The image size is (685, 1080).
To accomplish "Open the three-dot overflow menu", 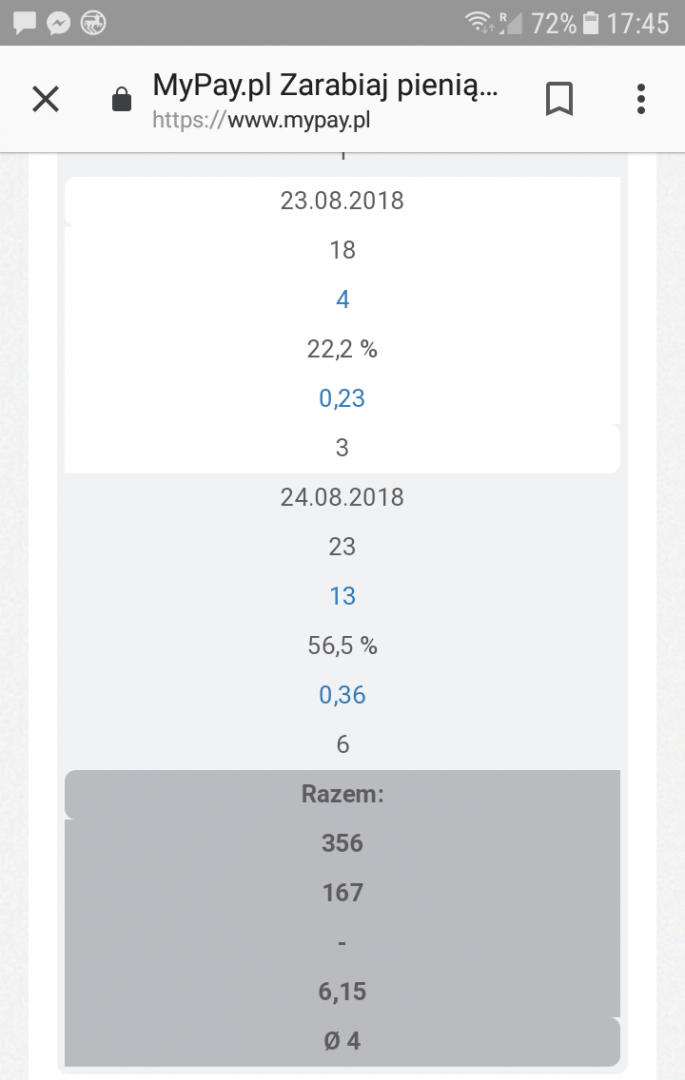I will (x=641, y=99).
